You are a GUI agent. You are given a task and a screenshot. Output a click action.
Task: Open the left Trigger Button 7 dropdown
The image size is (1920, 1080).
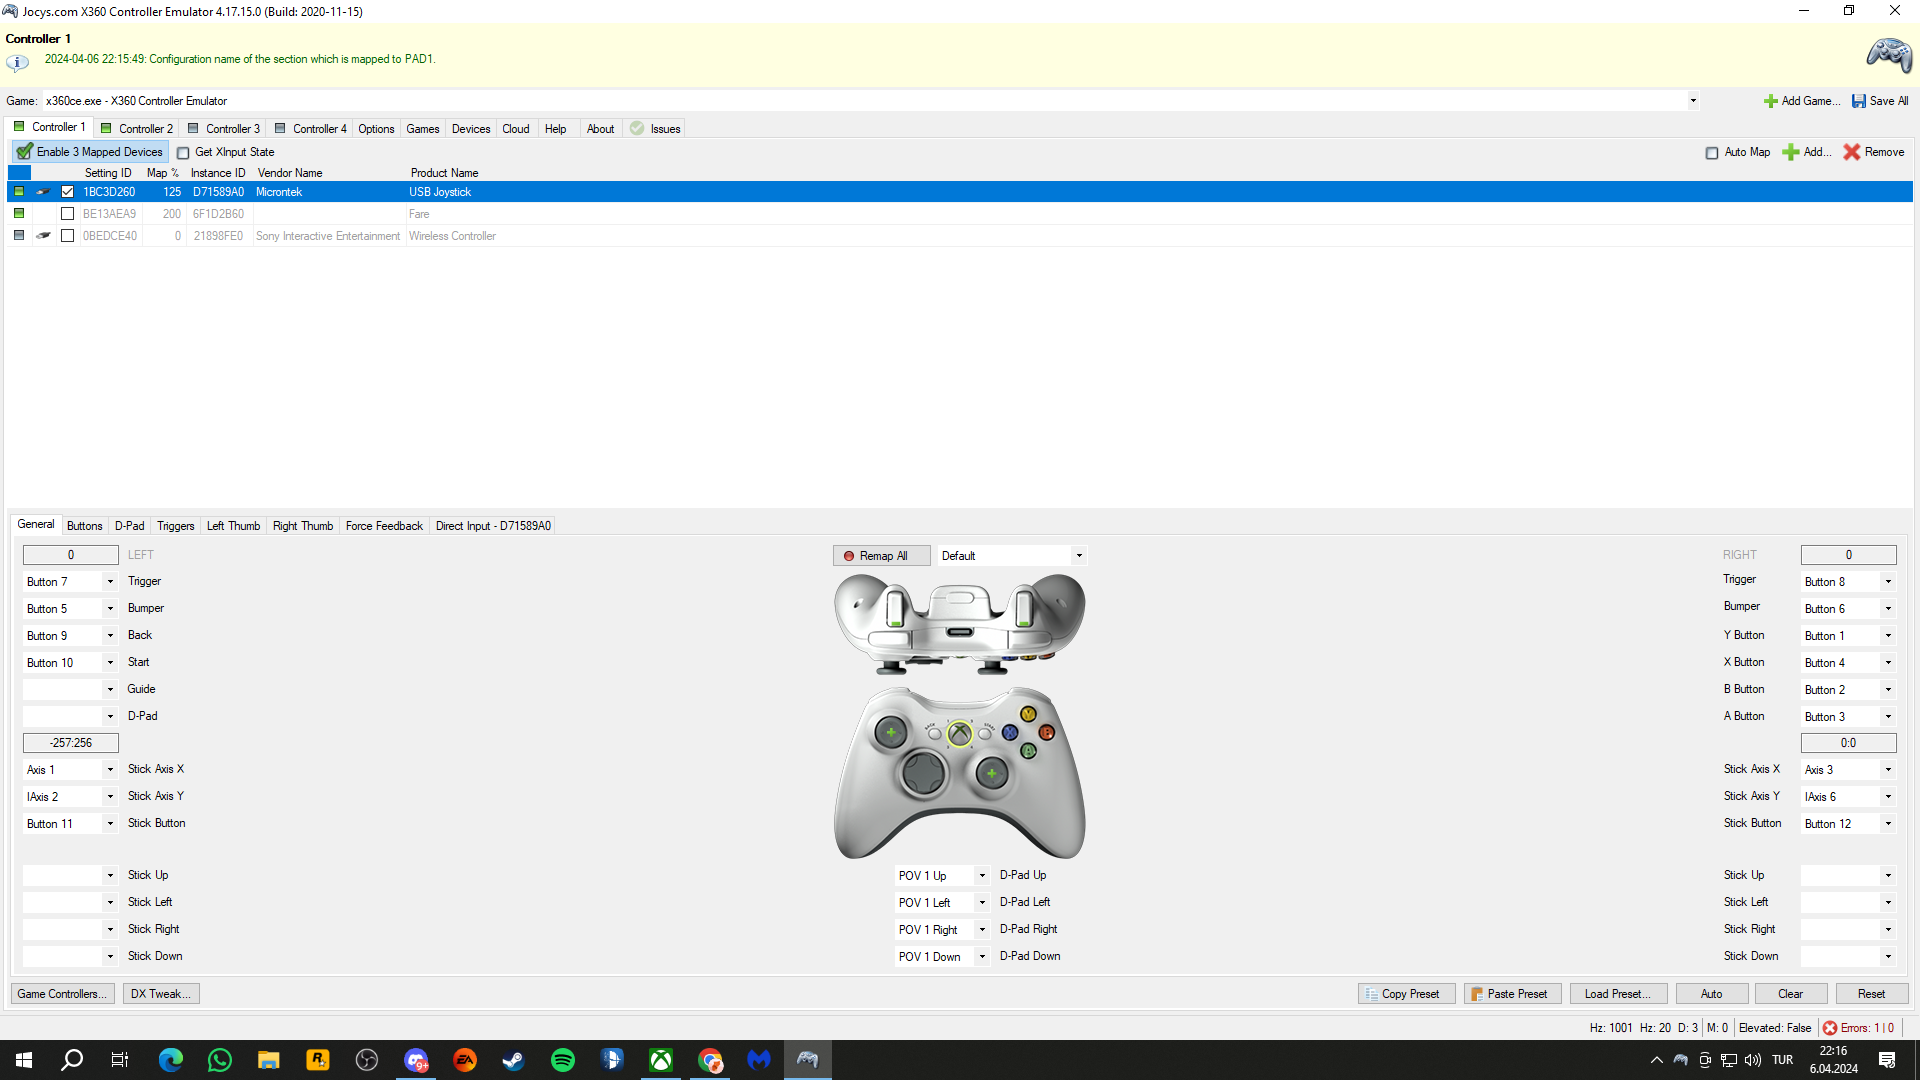click(110, 582)
